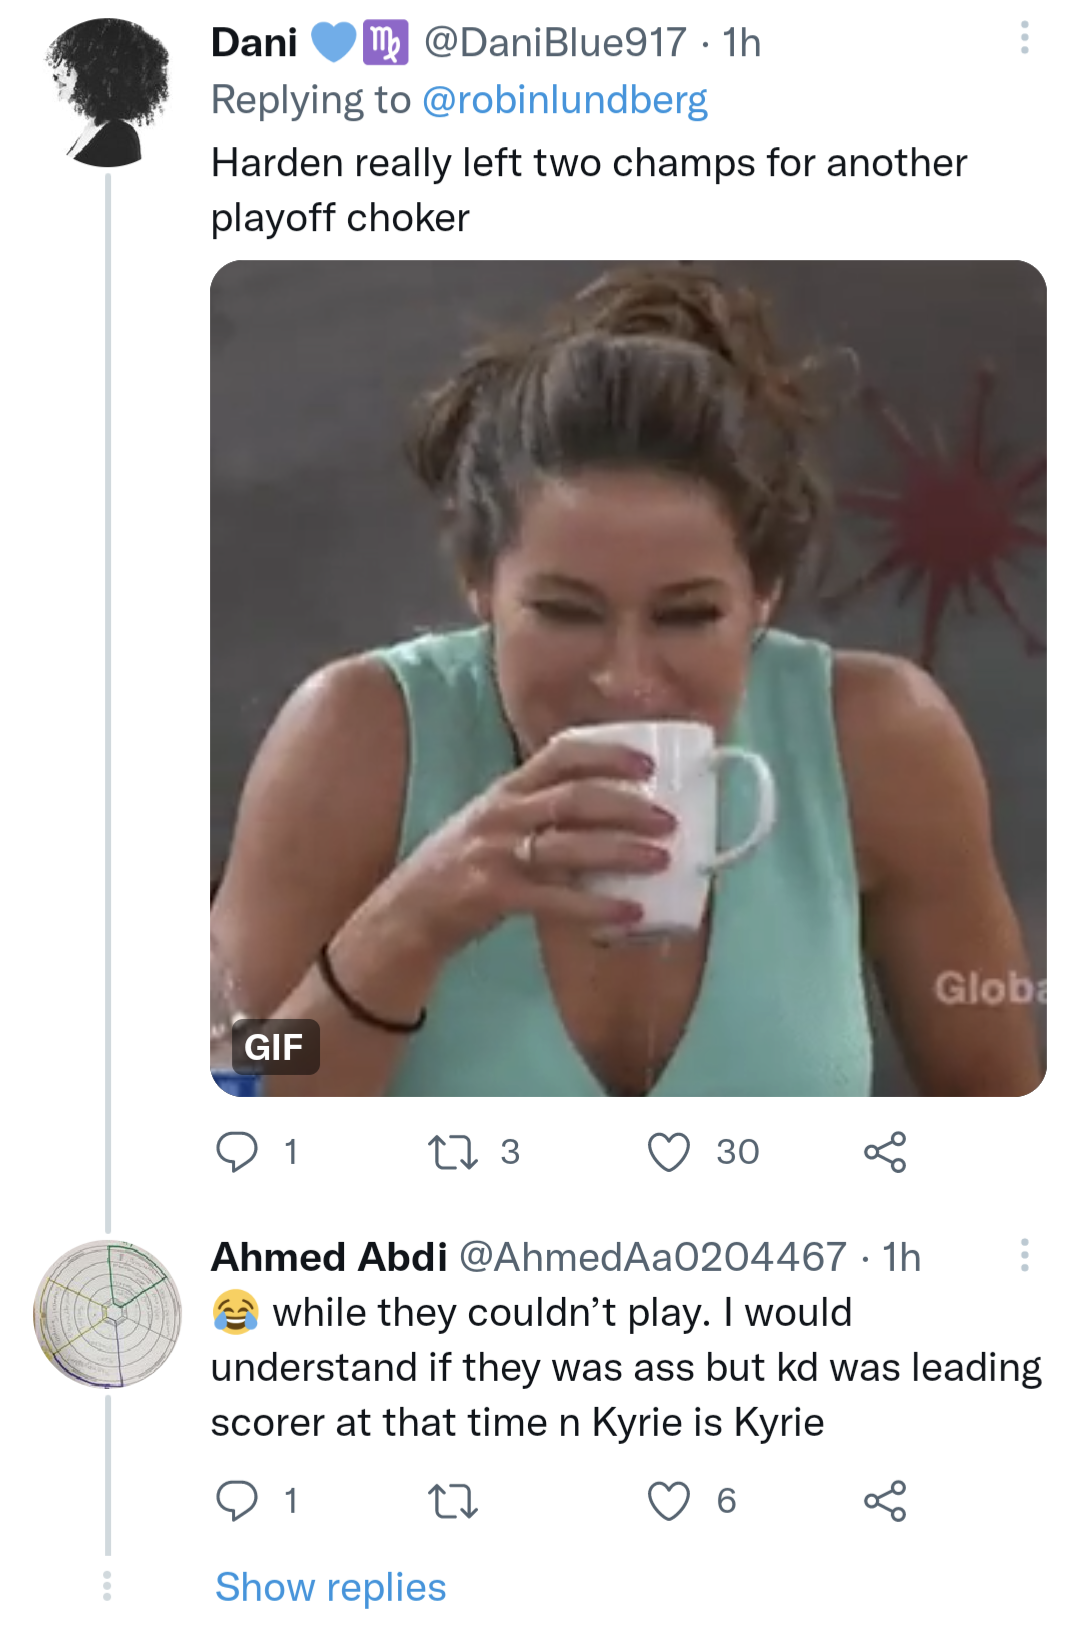
Task: Reply to Ahmed Abdi's tweet
Action: (237, 1501)
